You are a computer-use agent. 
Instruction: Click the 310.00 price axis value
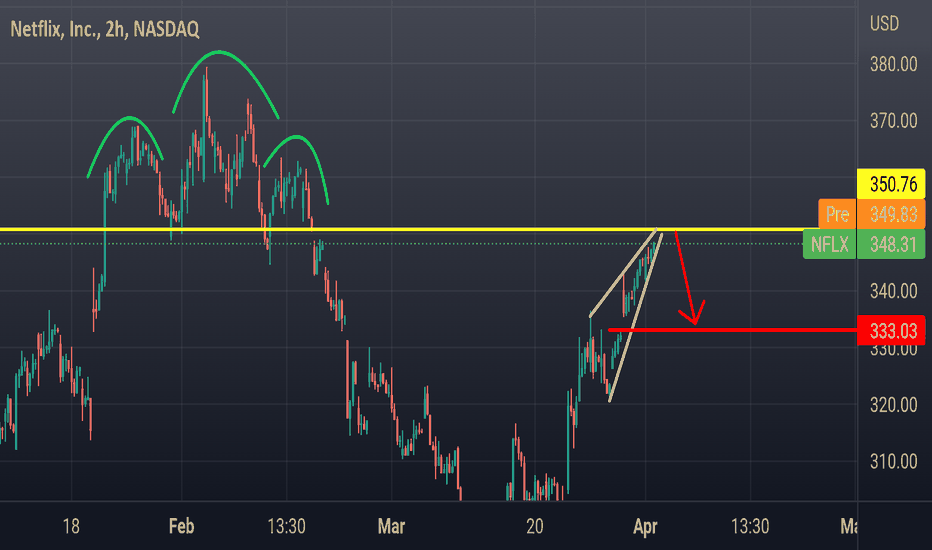pyautogui.click(x=893, y=461)
